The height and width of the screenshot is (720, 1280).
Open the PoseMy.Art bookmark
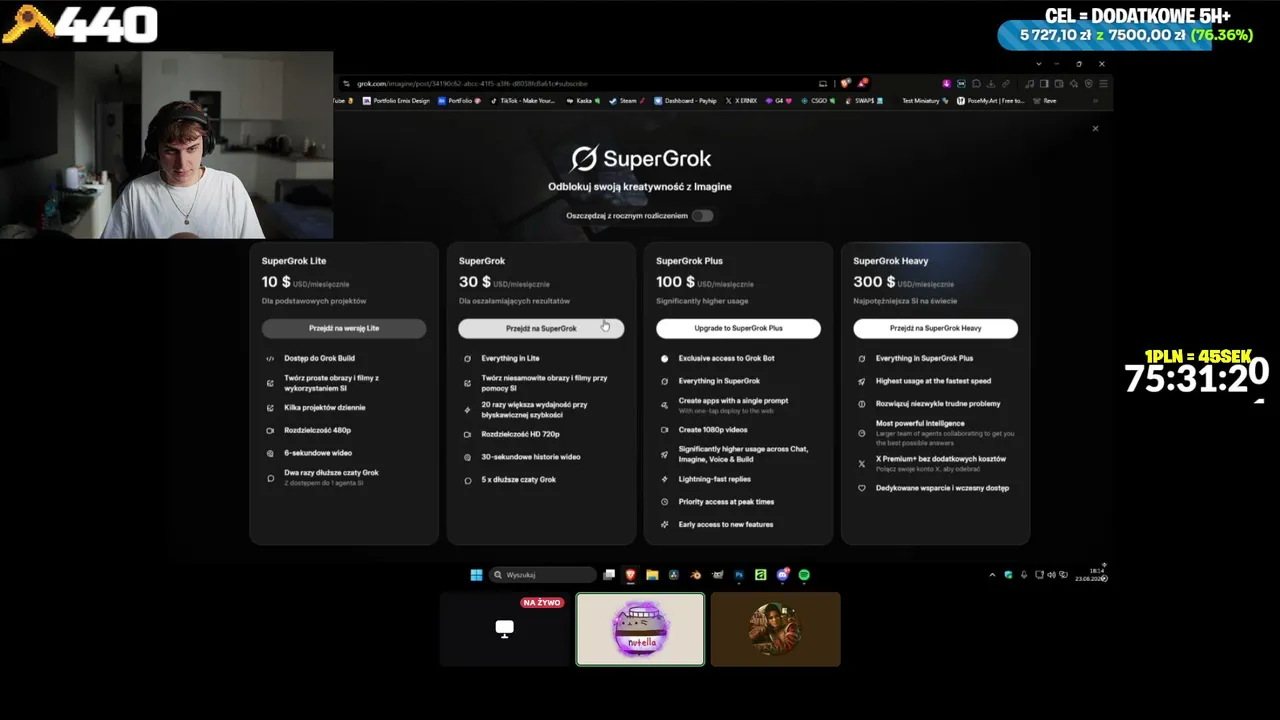(991, 101)
